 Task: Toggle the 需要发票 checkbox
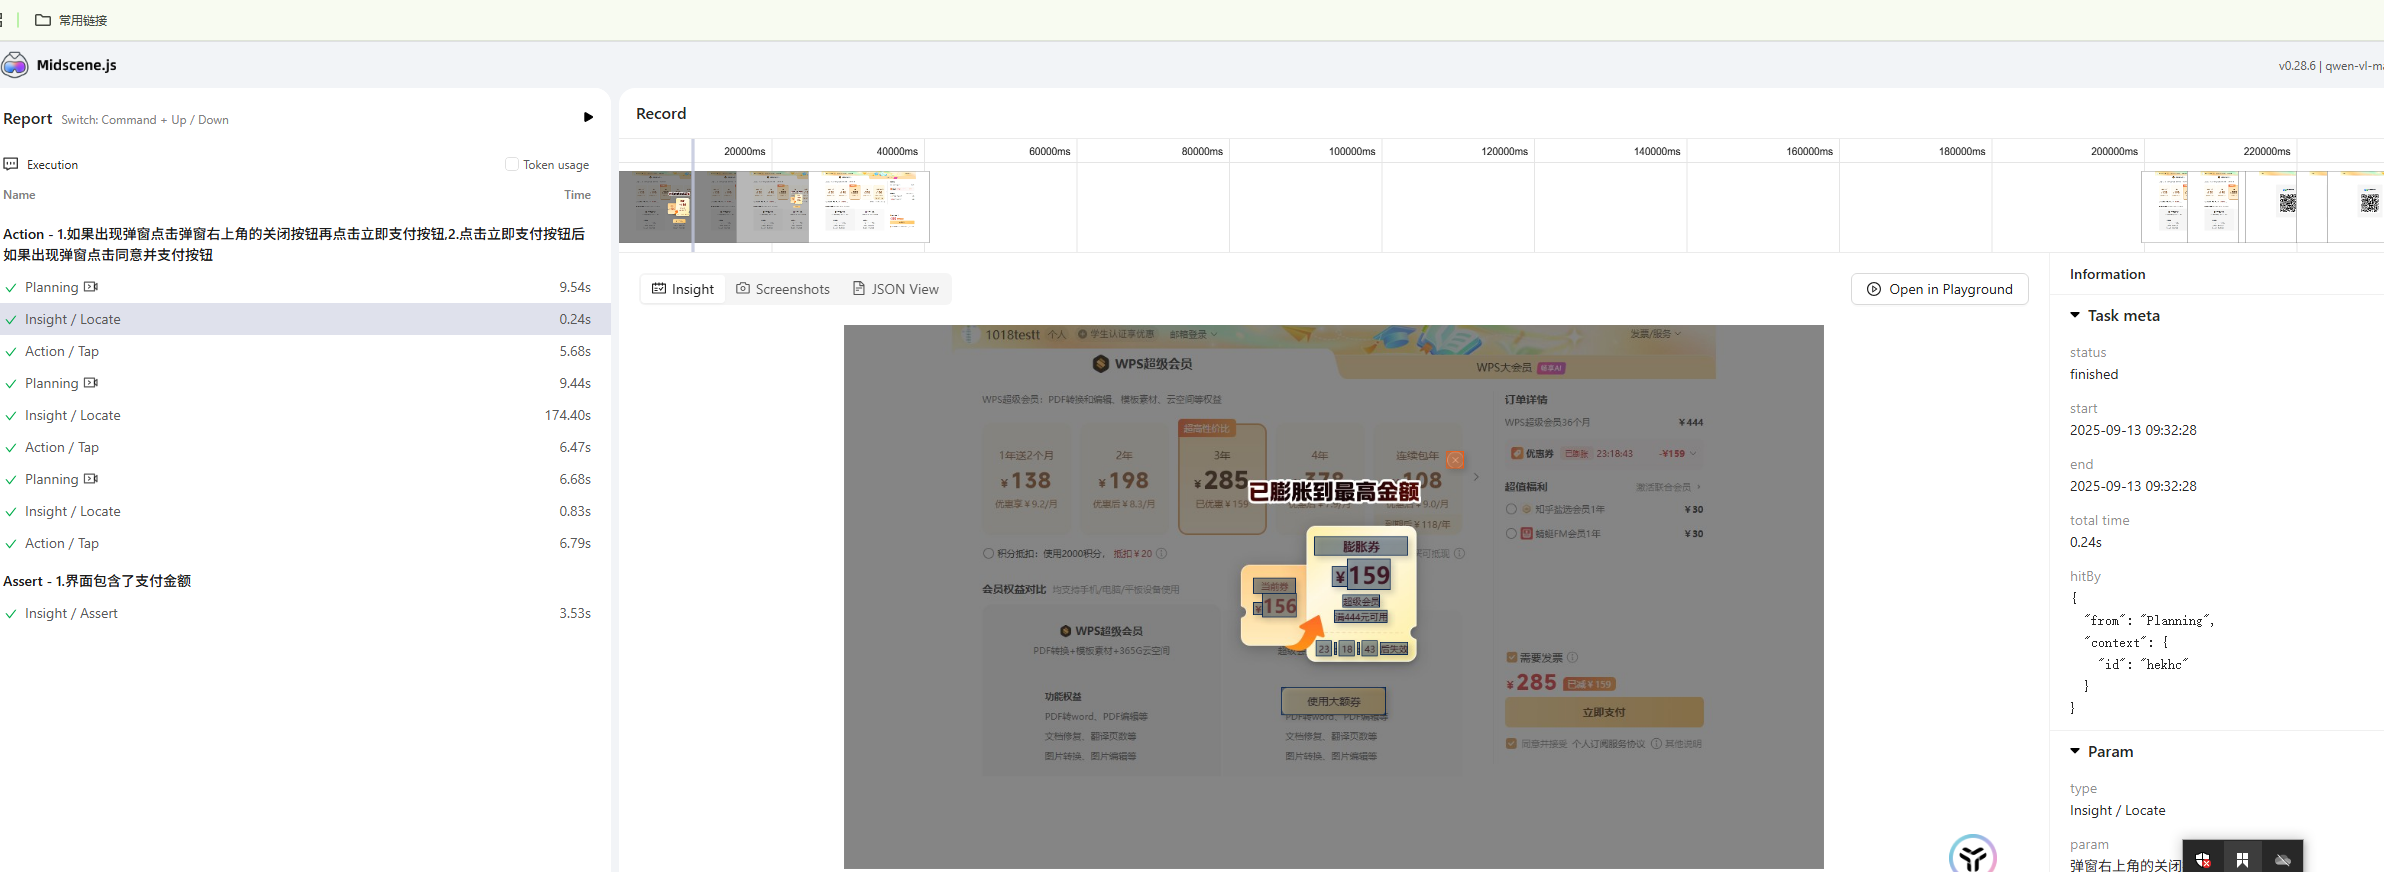click(x=1512, y=657)
